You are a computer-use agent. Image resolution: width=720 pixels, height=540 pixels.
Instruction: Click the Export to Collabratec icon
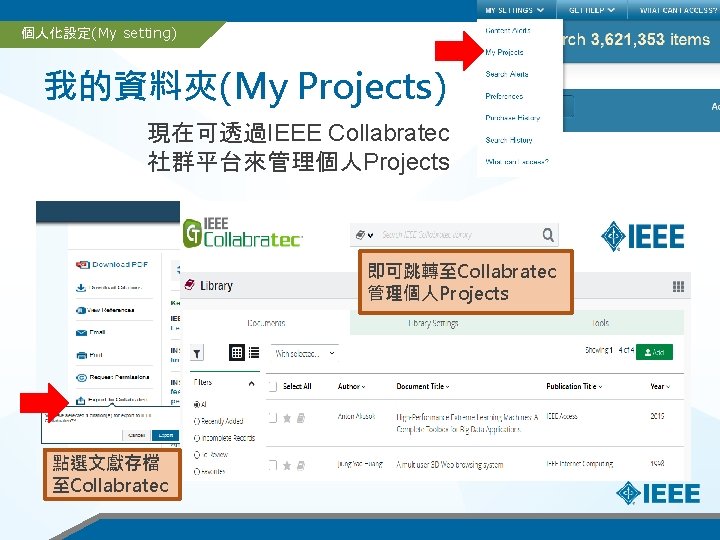pyautogui.click(x=80, y=400)
